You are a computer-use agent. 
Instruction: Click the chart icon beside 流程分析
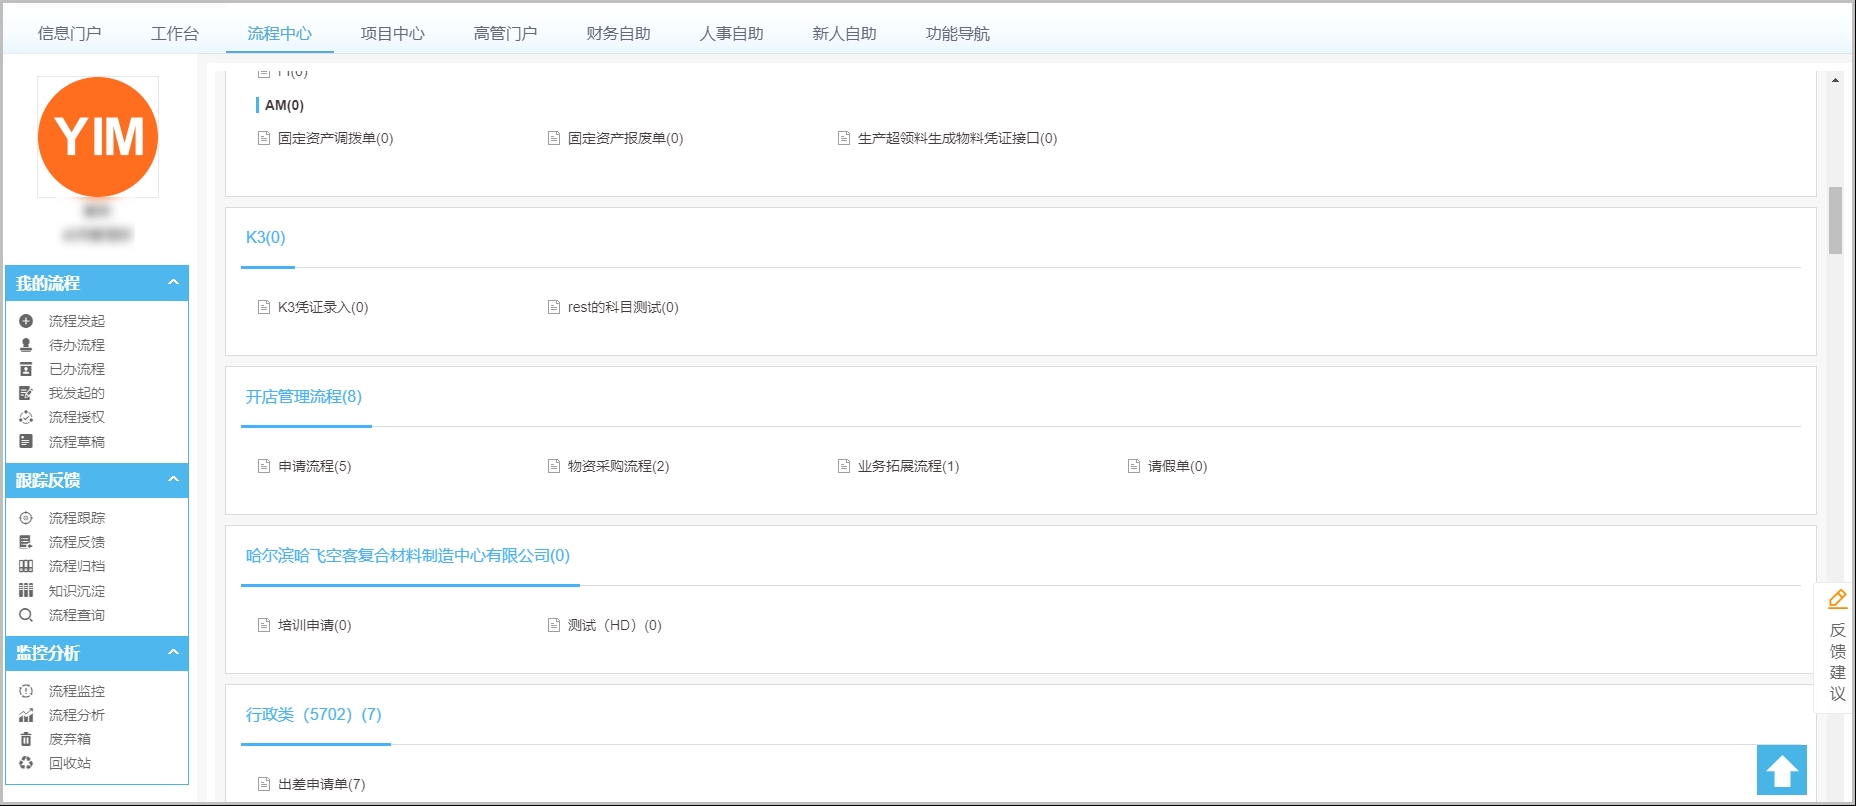26,715
